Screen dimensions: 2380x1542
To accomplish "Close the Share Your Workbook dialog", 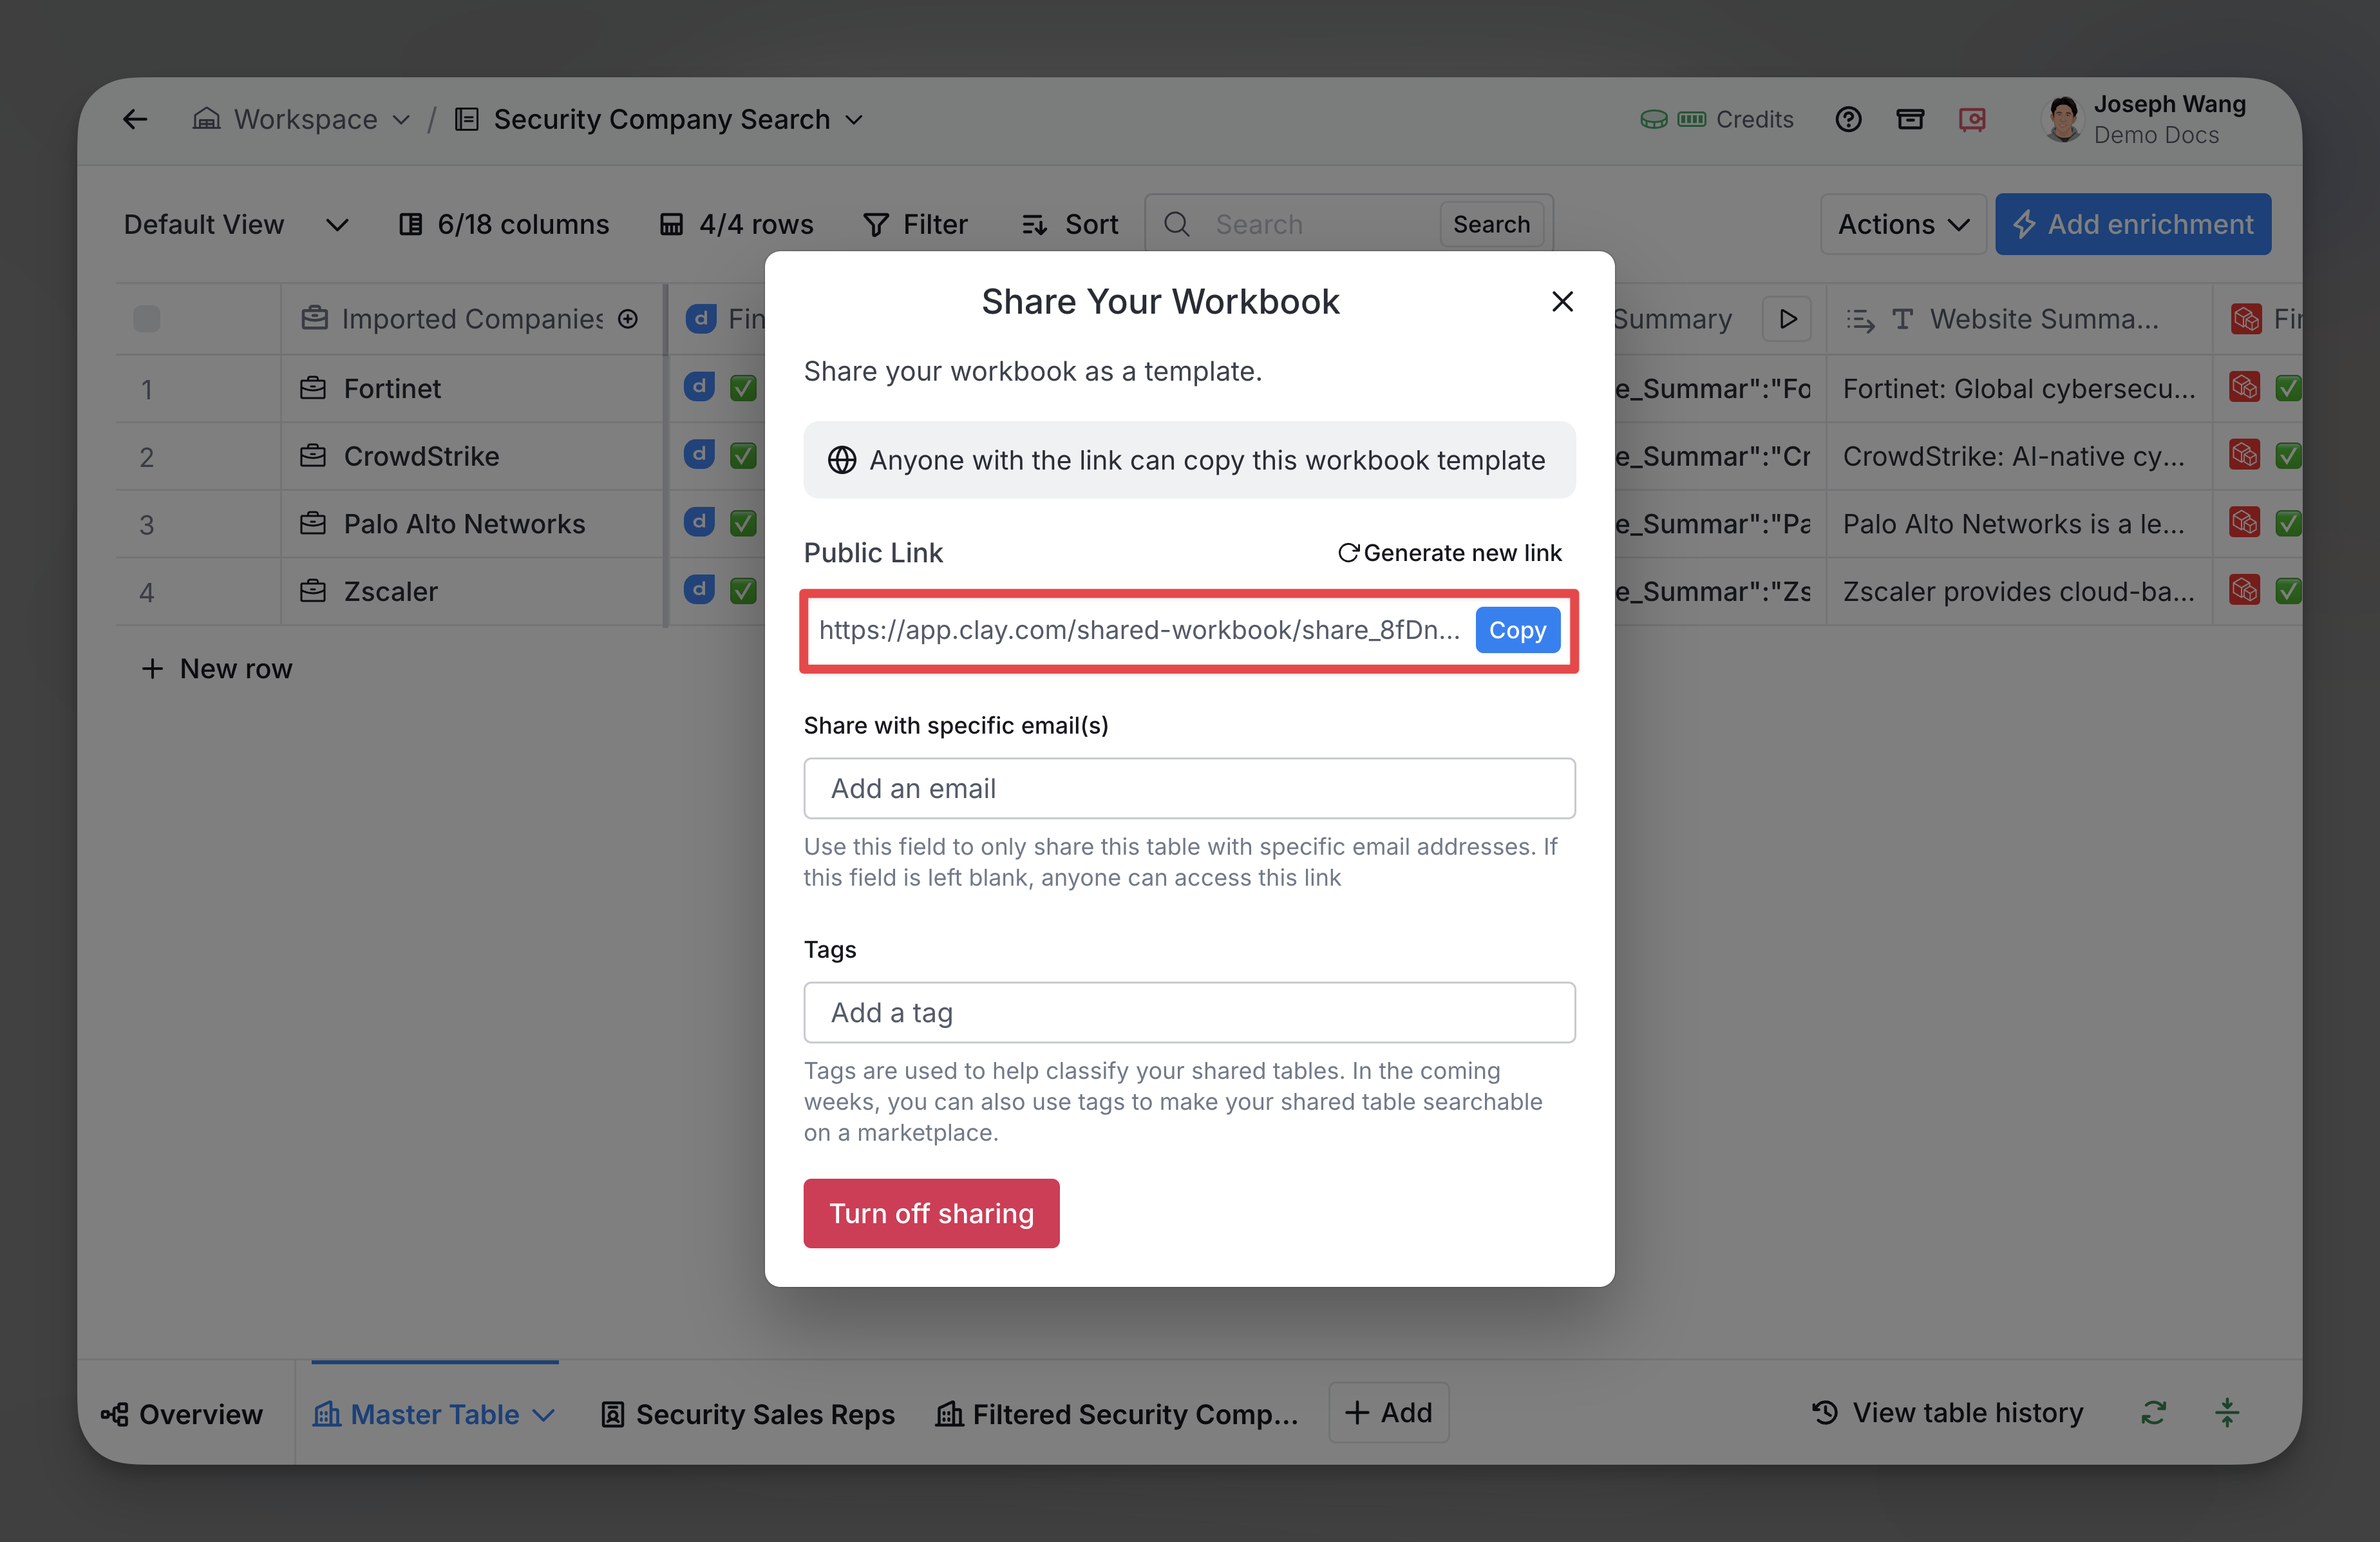I will (1562, 302).
